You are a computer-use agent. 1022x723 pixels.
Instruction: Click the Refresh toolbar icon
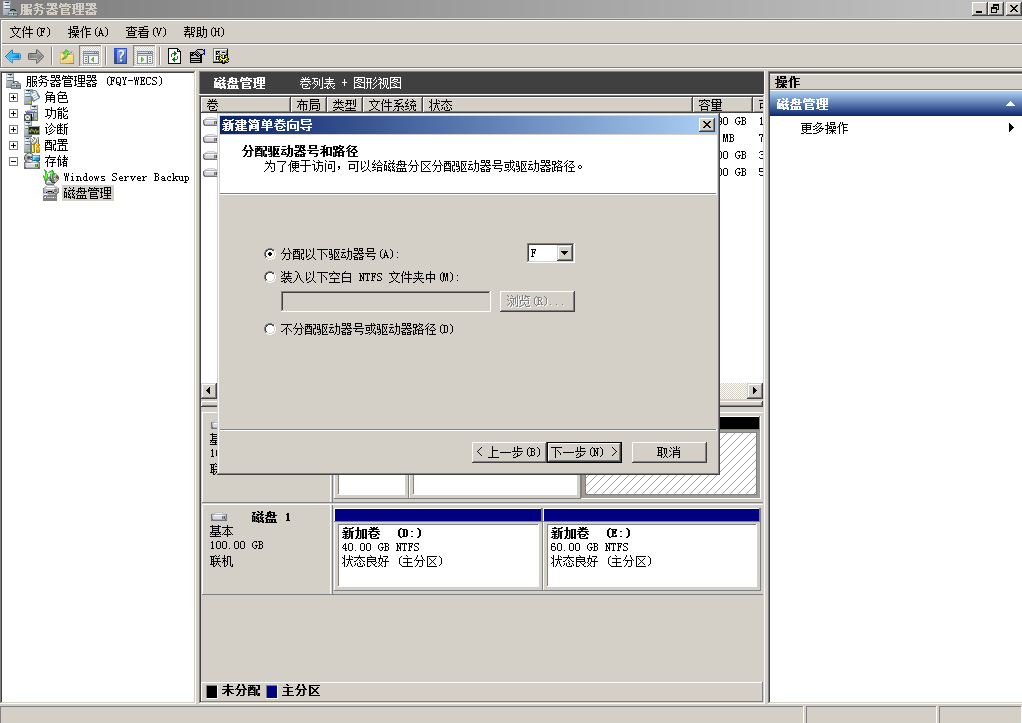[174, 57]
